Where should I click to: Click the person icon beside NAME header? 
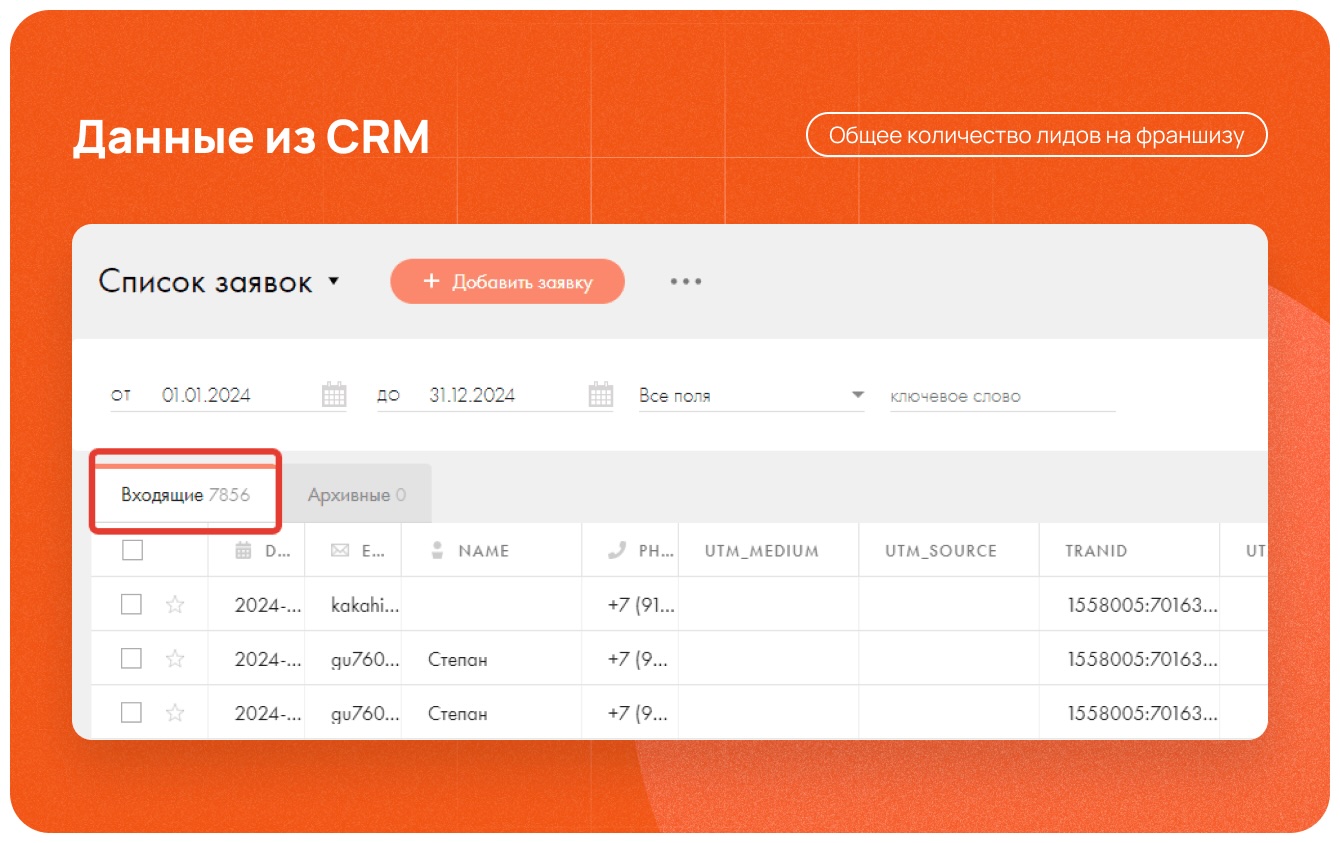436,550
